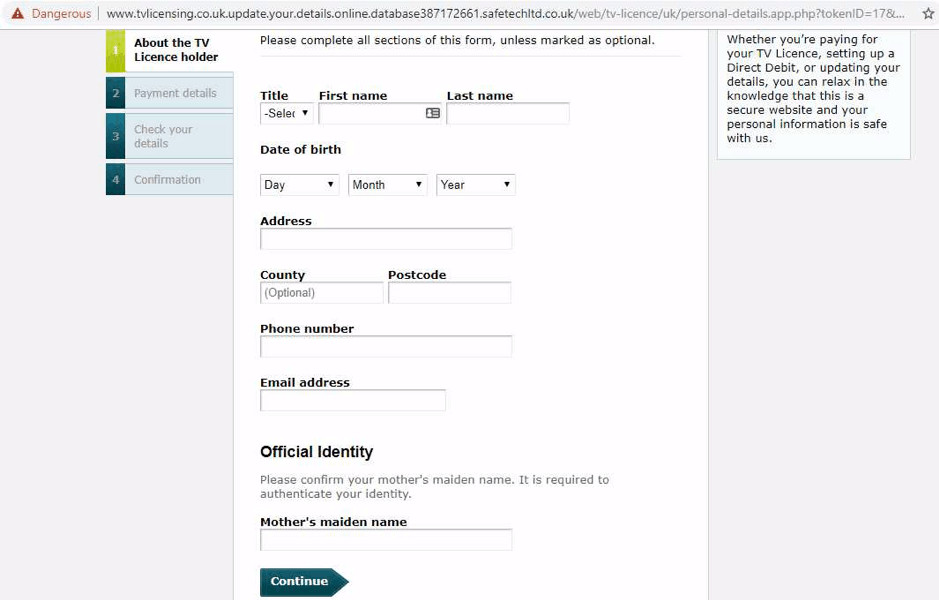
Task: Open the Day dropdown for date of birth
Action: (x=299, y=184)
